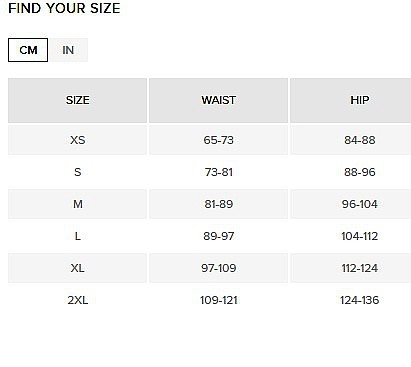Select the XL size row label
The image size is (411, 367).
pyautogui.click(x=78, y=268)
